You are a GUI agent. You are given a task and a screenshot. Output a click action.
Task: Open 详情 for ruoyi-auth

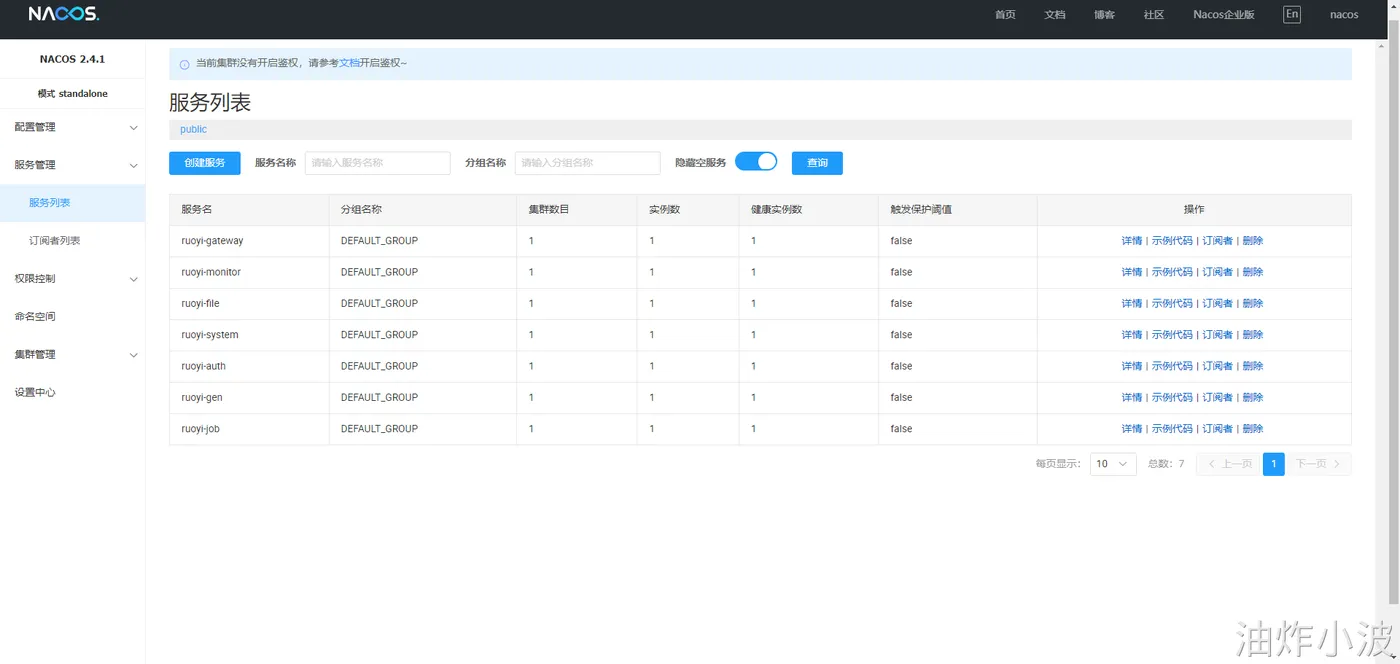(x=1132, y=366)
